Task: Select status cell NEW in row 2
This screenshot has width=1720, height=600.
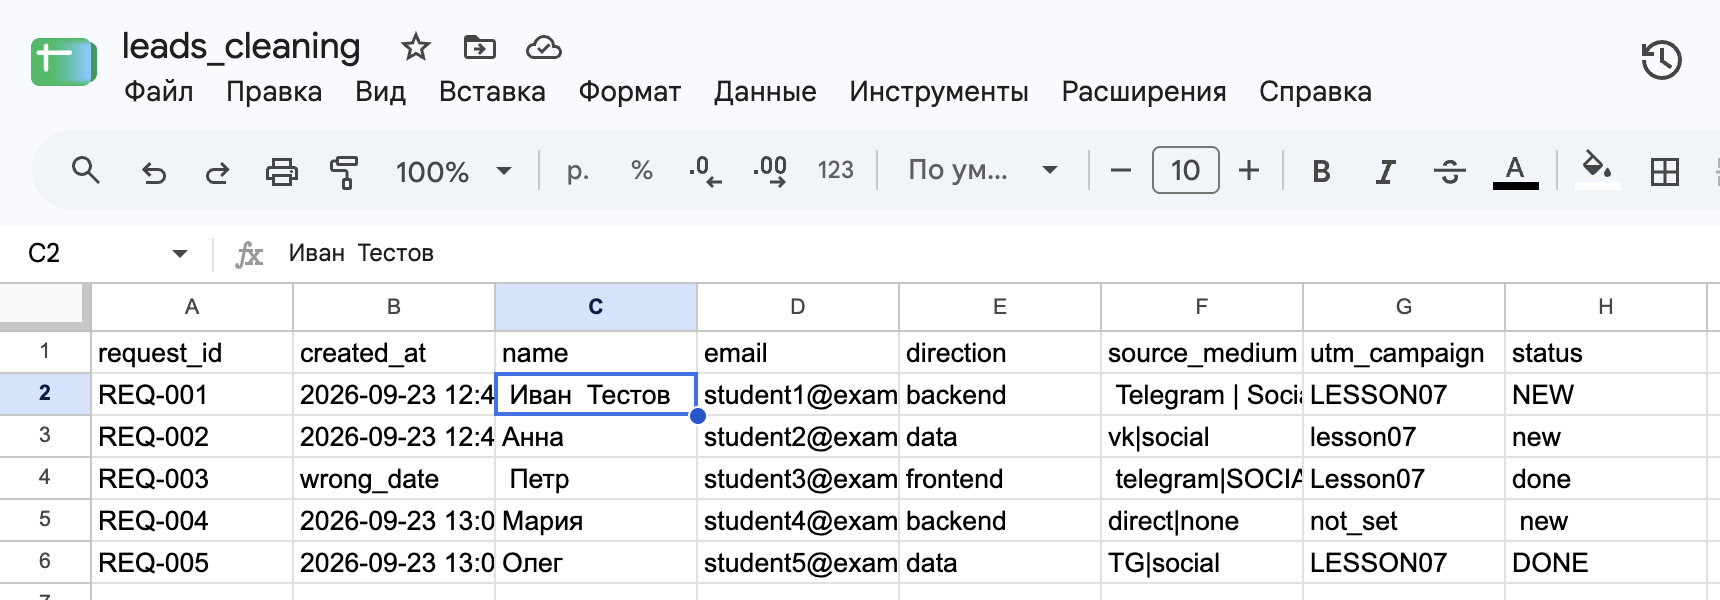Action: point(1606,395)
